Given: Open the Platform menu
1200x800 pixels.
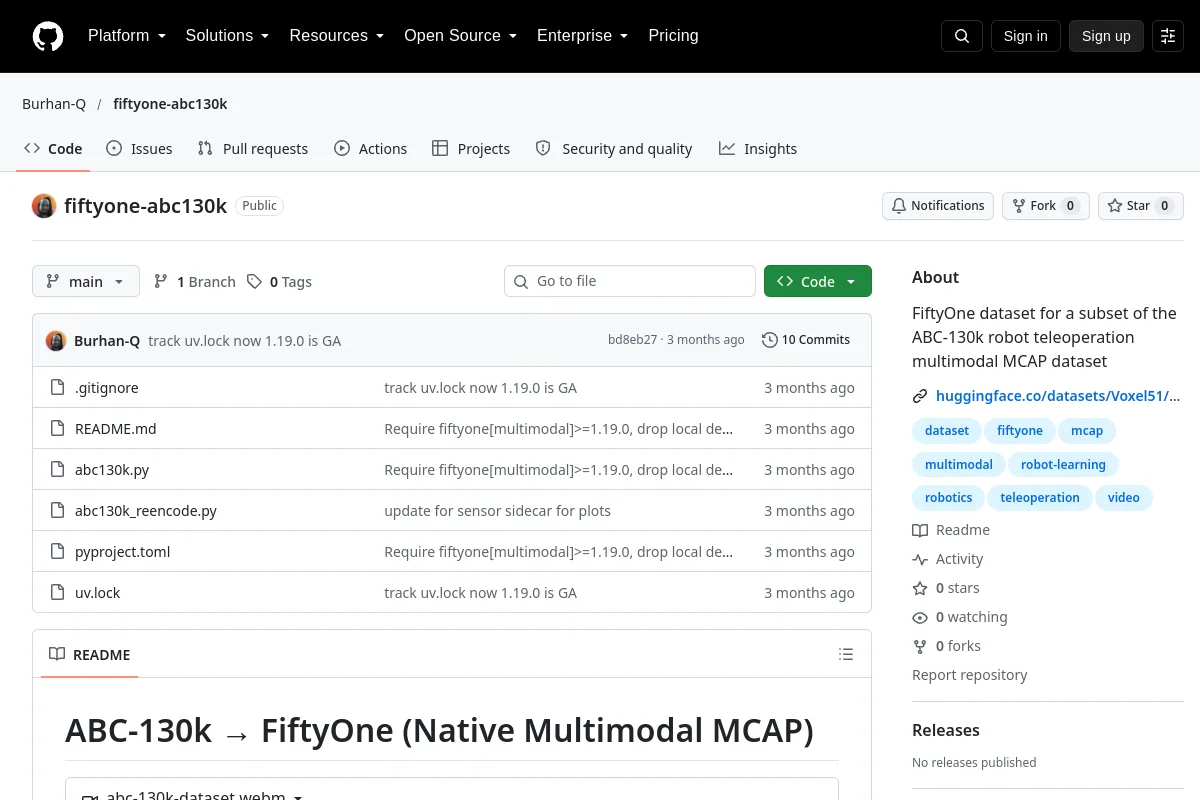Looking at the screenshot, I should click(x=126, y=36).
